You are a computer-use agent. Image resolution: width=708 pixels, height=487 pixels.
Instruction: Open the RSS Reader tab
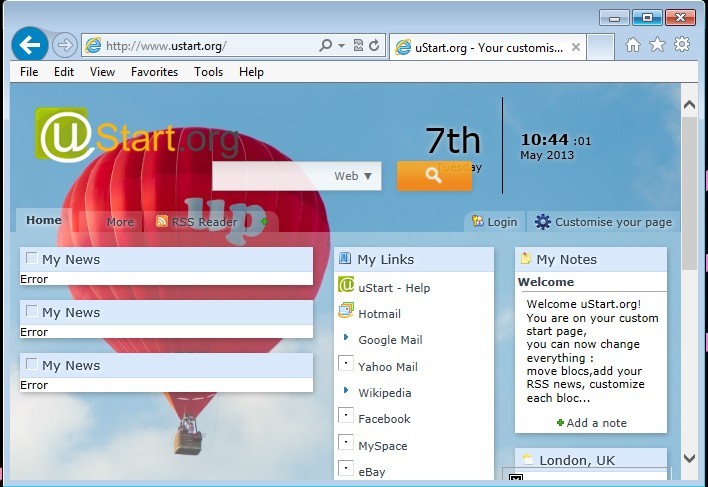coord(205,222)
